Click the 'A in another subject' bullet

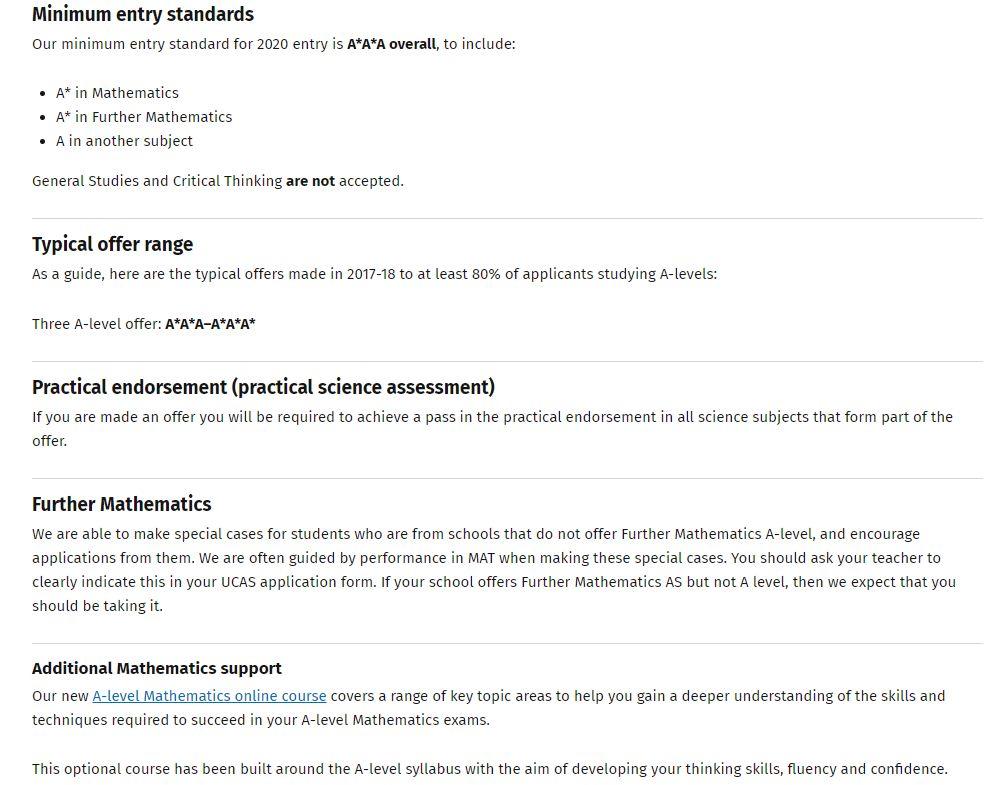click(124, 141)
